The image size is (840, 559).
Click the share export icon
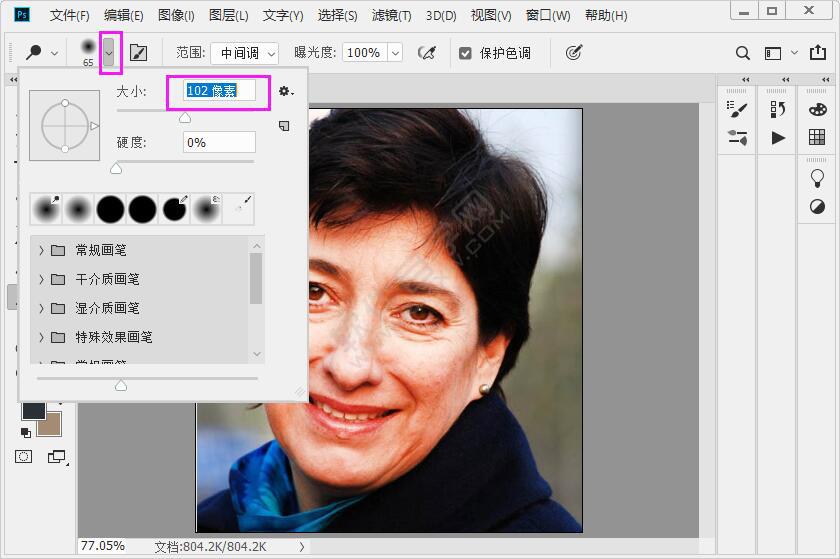tap(818, 52)
